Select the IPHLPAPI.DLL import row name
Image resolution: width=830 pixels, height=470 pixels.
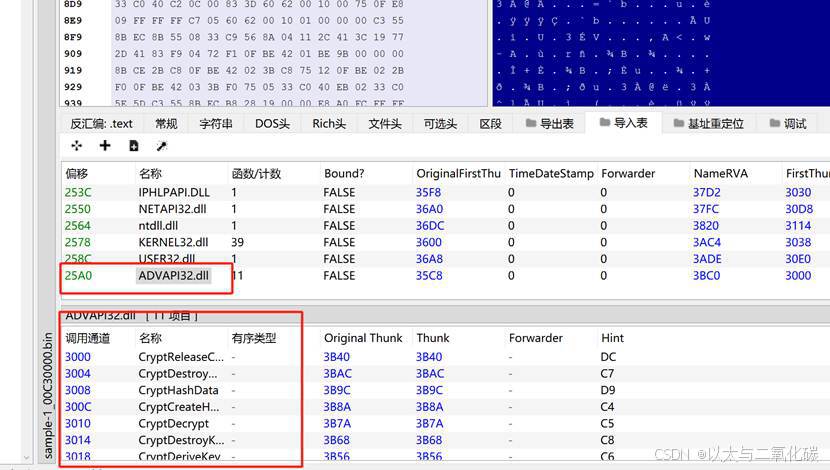[174, 192]
